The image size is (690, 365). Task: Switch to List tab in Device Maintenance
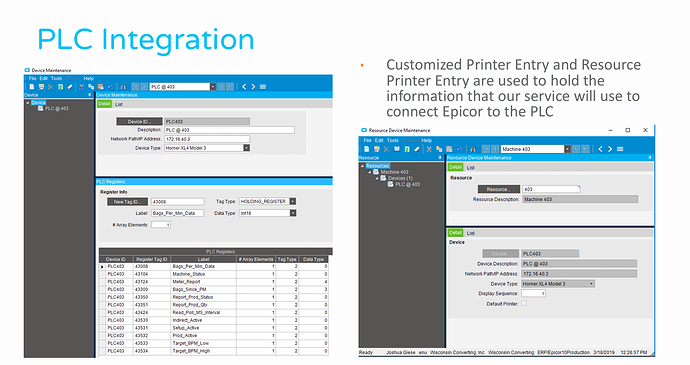point(119,104)
